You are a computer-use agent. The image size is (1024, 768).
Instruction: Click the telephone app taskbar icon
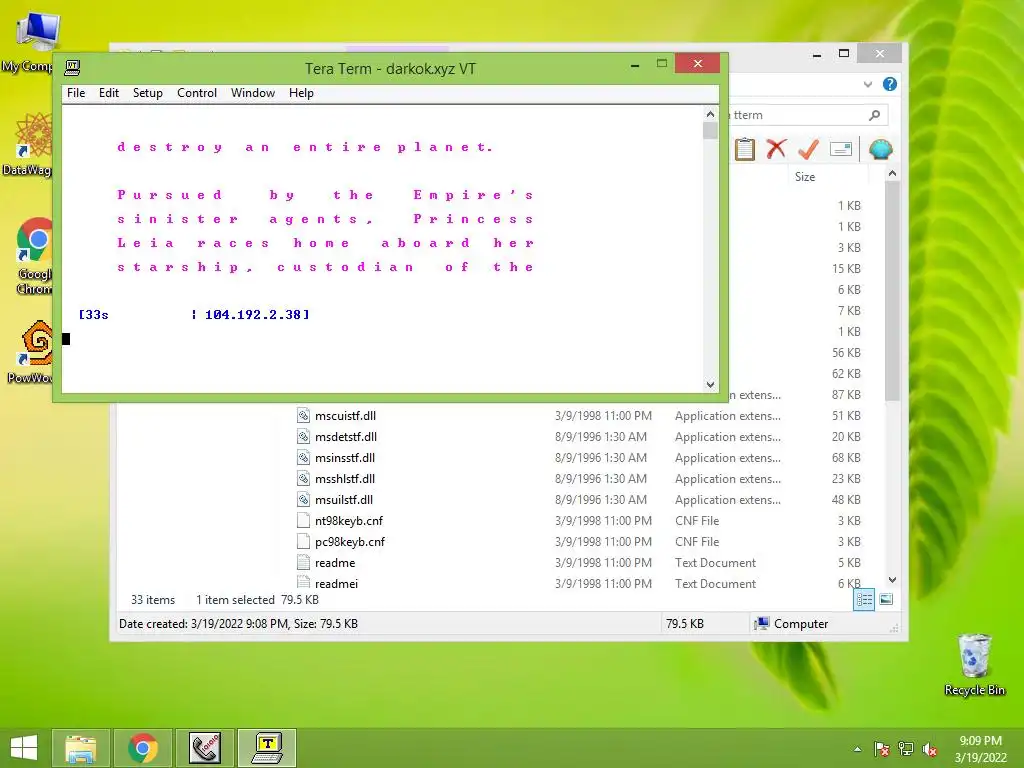[204, 748]
